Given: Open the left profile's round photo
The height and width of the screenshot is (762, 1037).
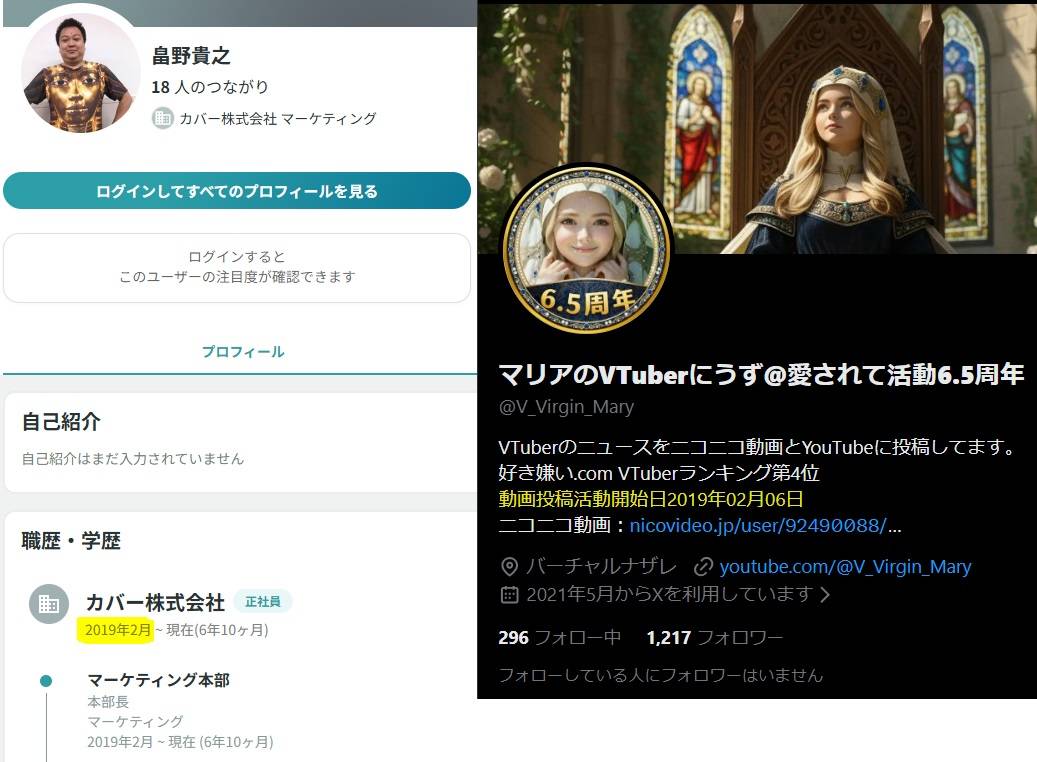Looking at the screenshot, I should pyautogui.click(x=80, y=73).
